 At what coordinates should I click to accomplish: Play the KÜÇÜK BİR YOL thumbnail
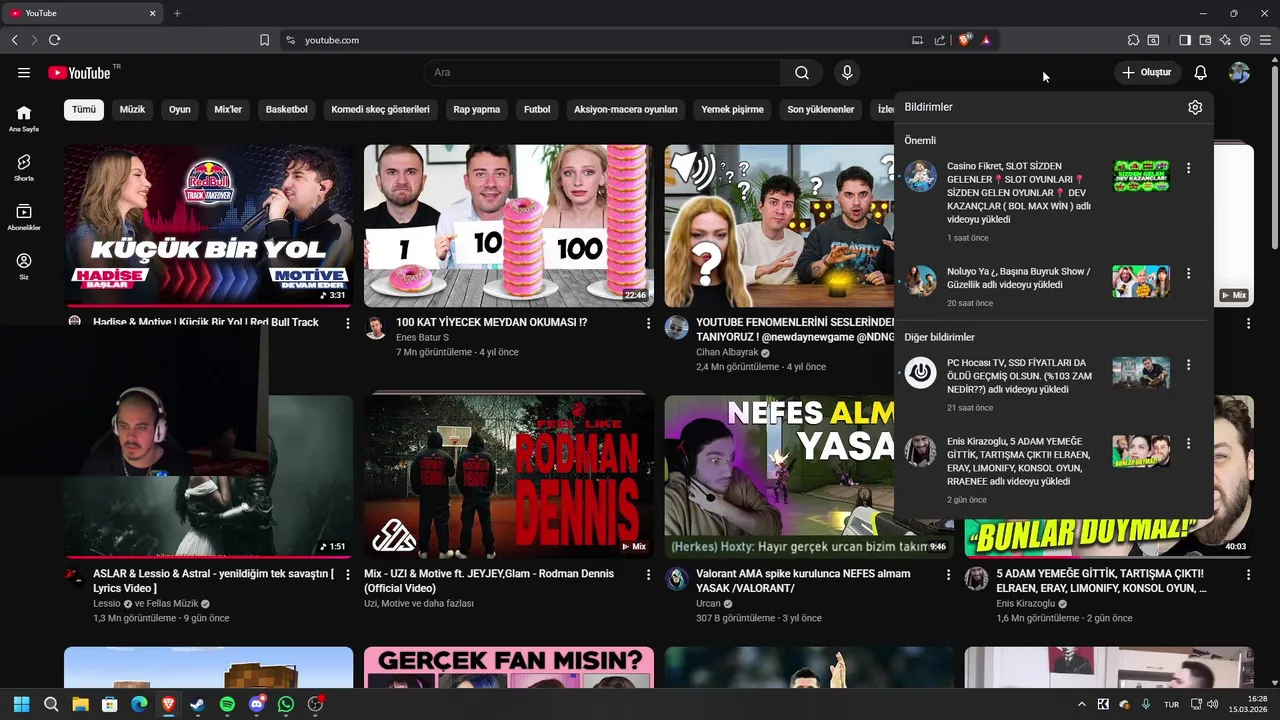point(209,226)
